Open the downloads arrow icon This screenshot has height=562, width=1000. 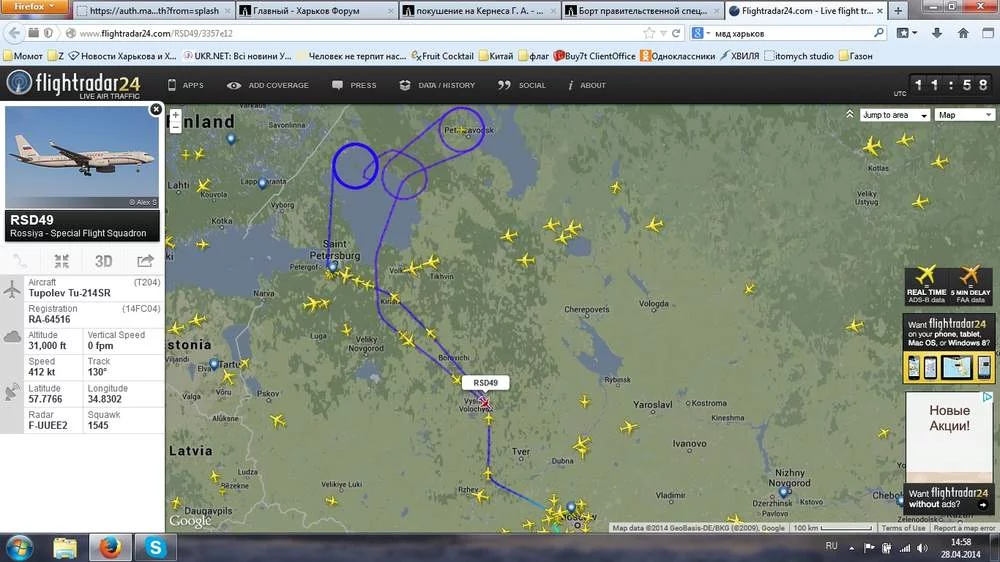(x=937, y=33)
